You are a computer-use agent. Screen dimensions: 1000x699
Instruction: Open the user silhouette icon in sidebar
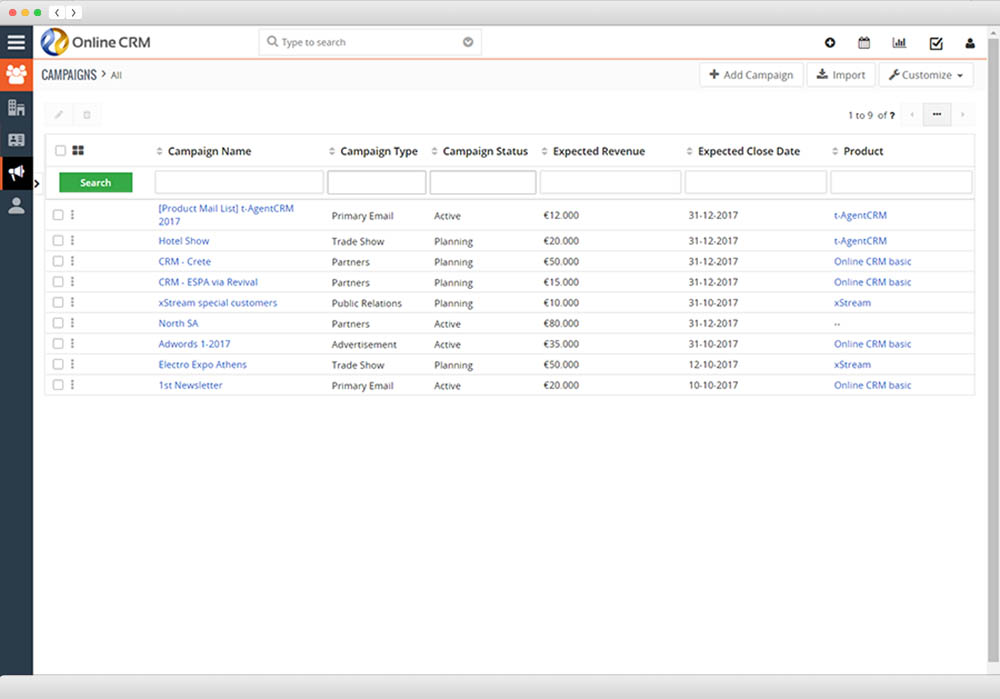coord(16,205)
